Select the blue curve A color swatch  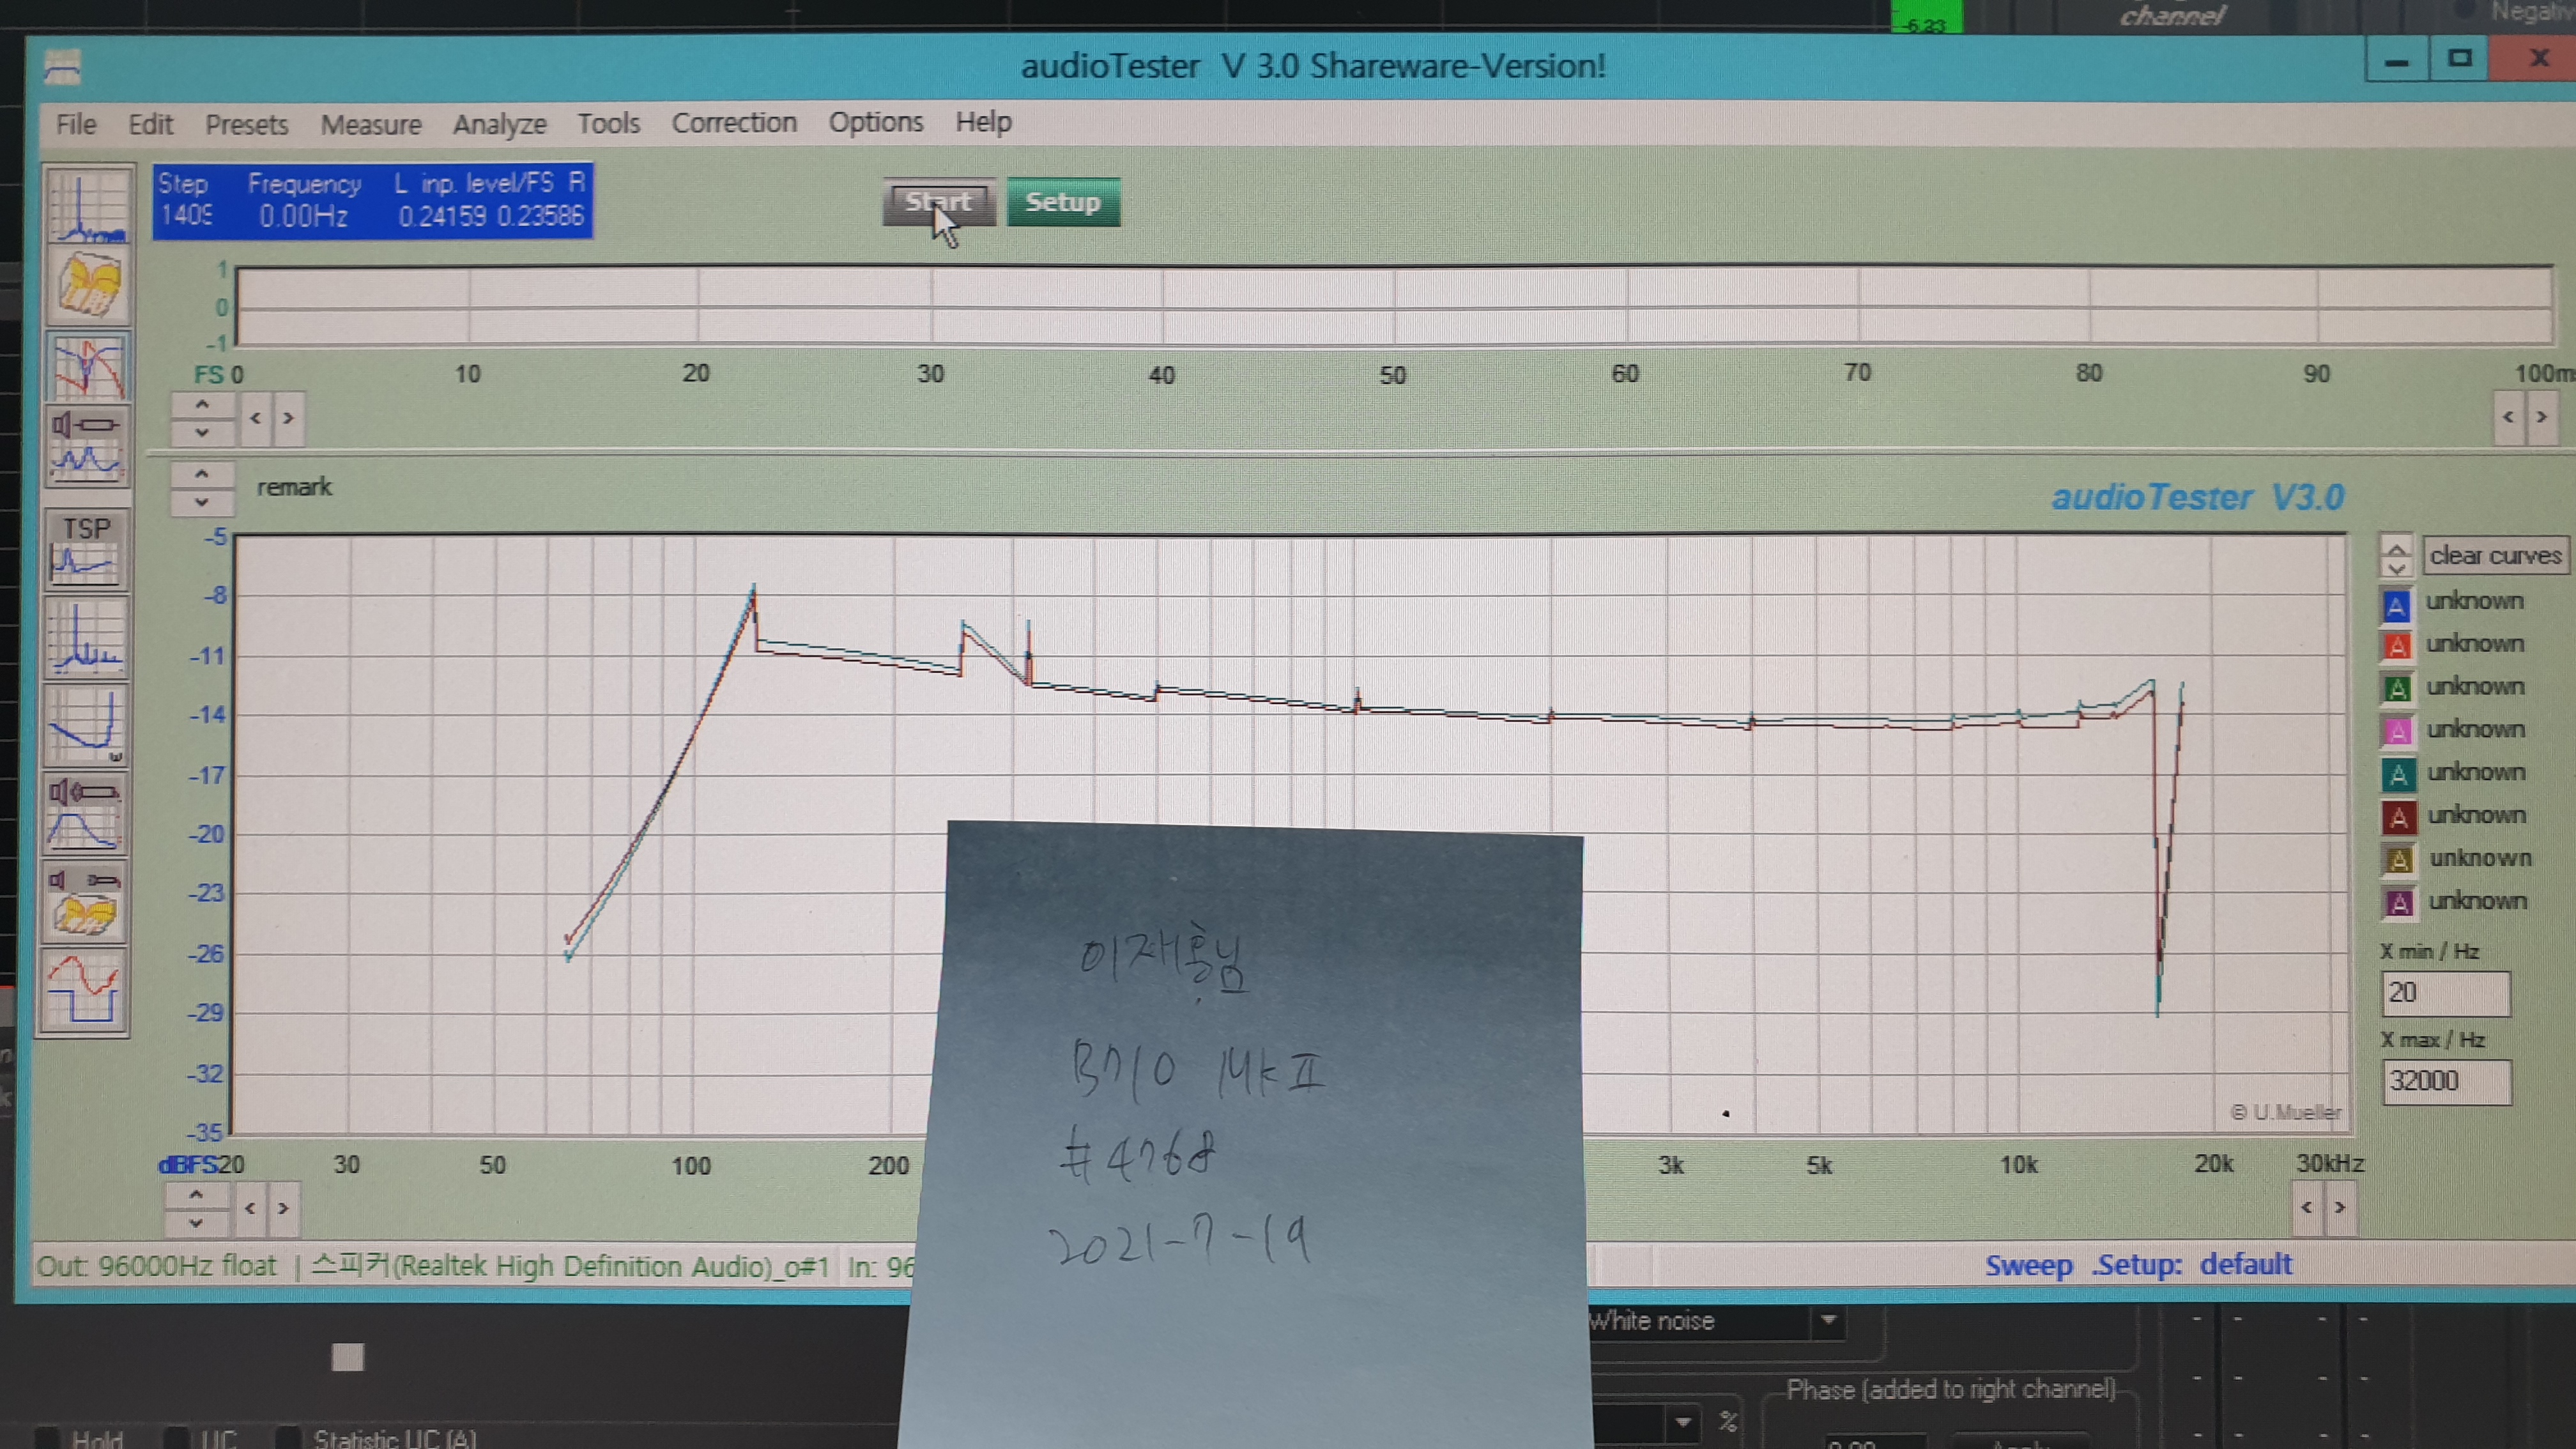pos(2396,605)
